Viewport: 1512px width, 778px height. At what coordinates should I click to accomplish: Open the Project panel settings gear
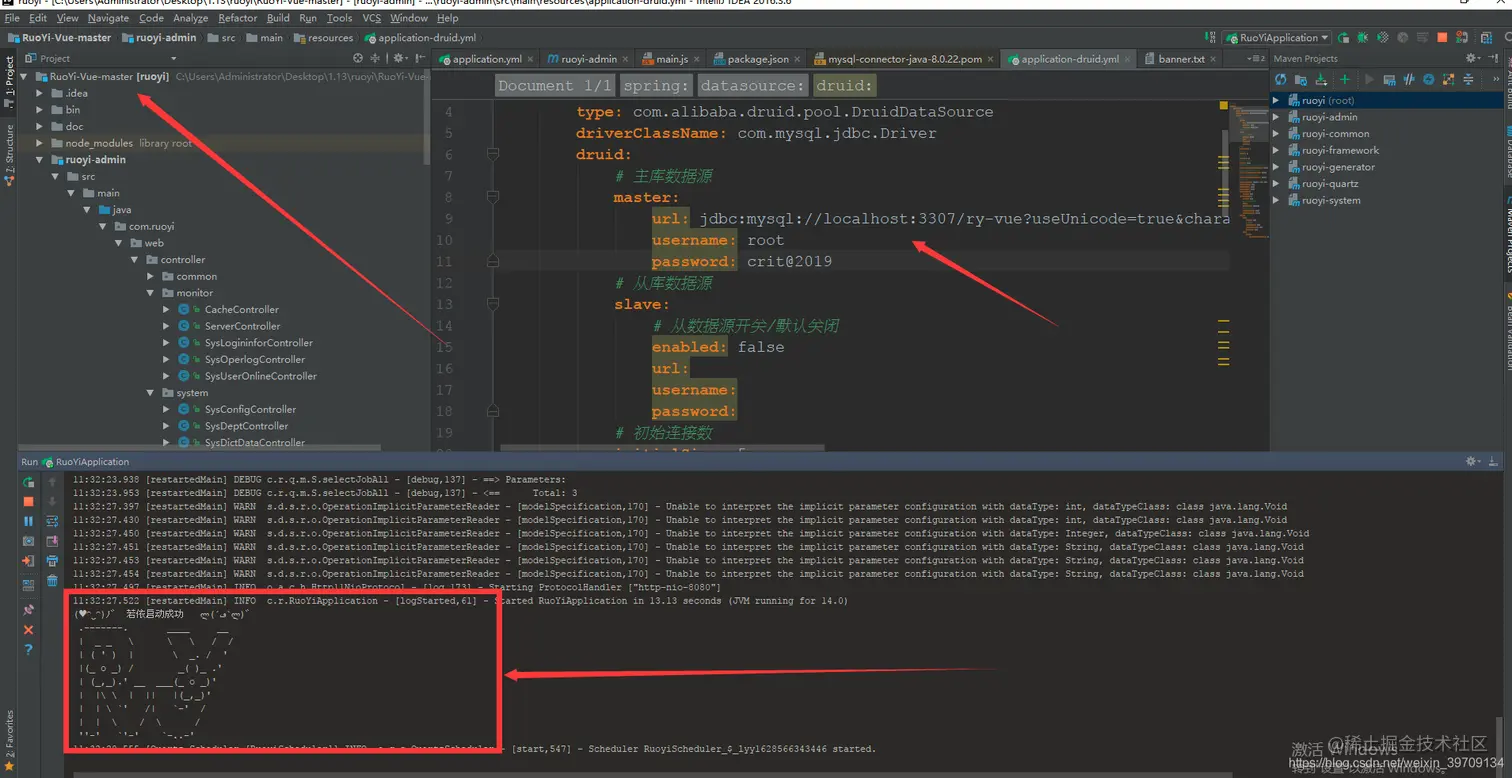[399, 58]
